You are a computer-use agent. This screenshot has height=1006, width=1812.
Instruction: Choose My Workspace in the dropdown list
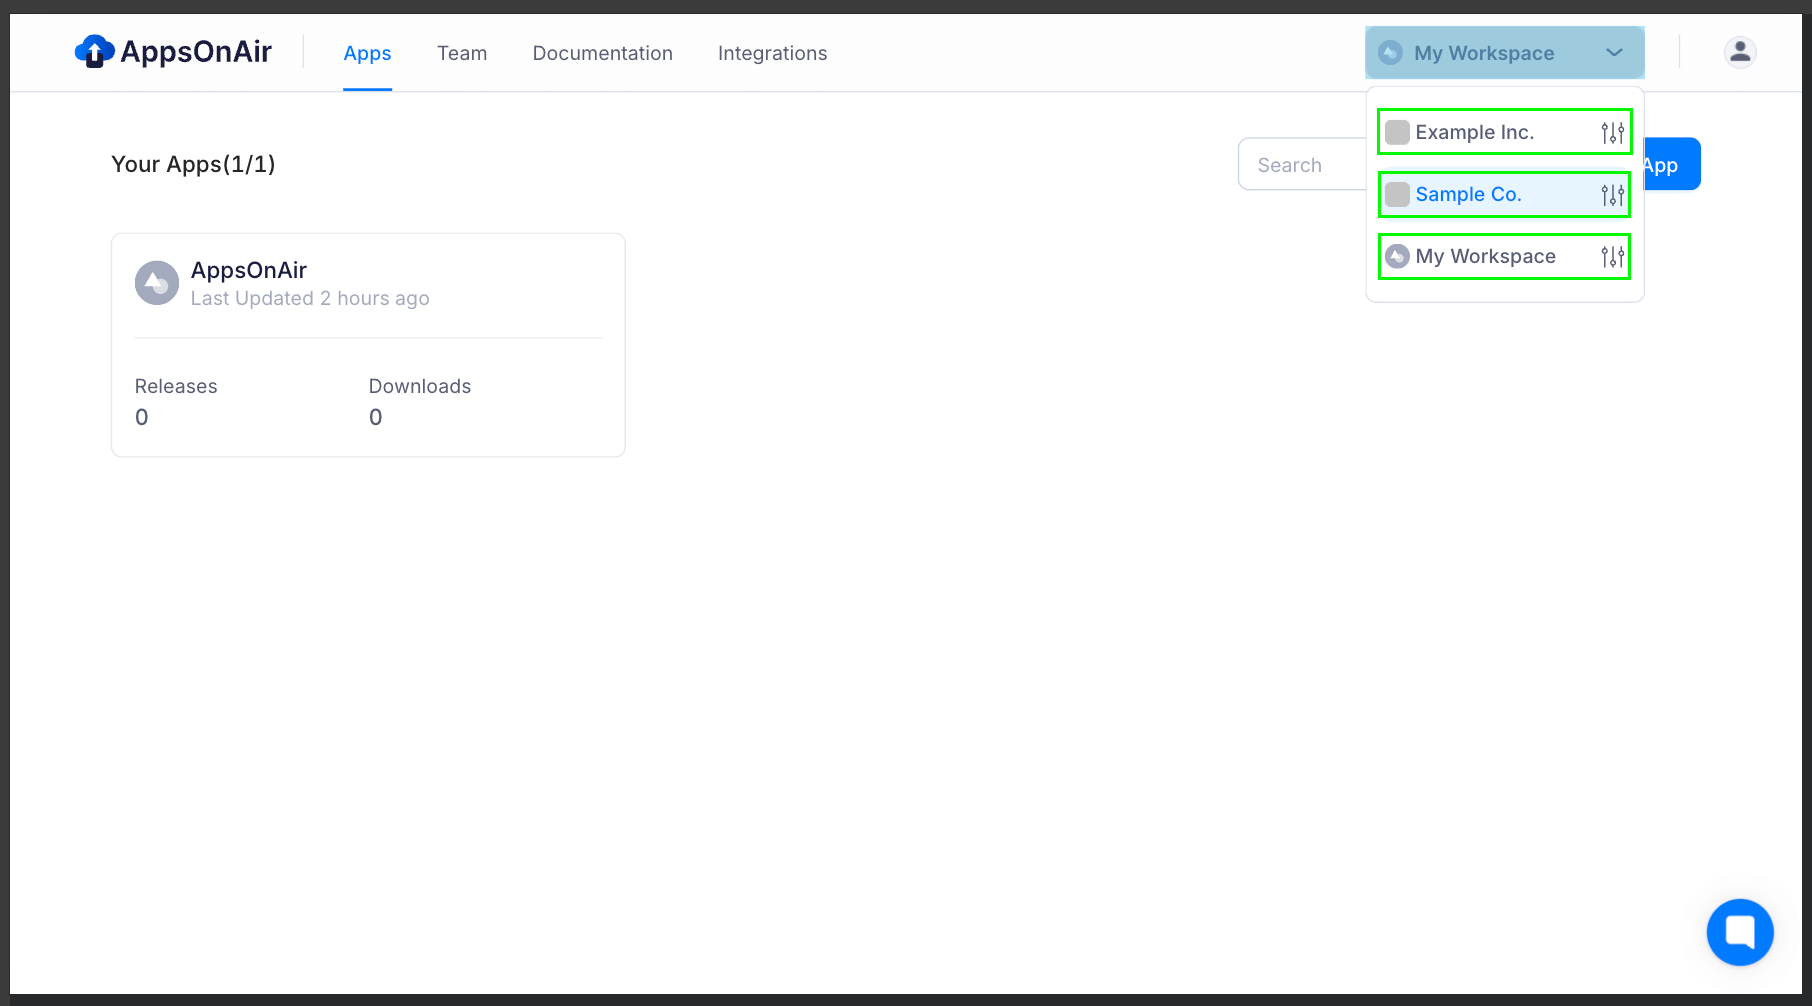click(x=1485, y=257)
